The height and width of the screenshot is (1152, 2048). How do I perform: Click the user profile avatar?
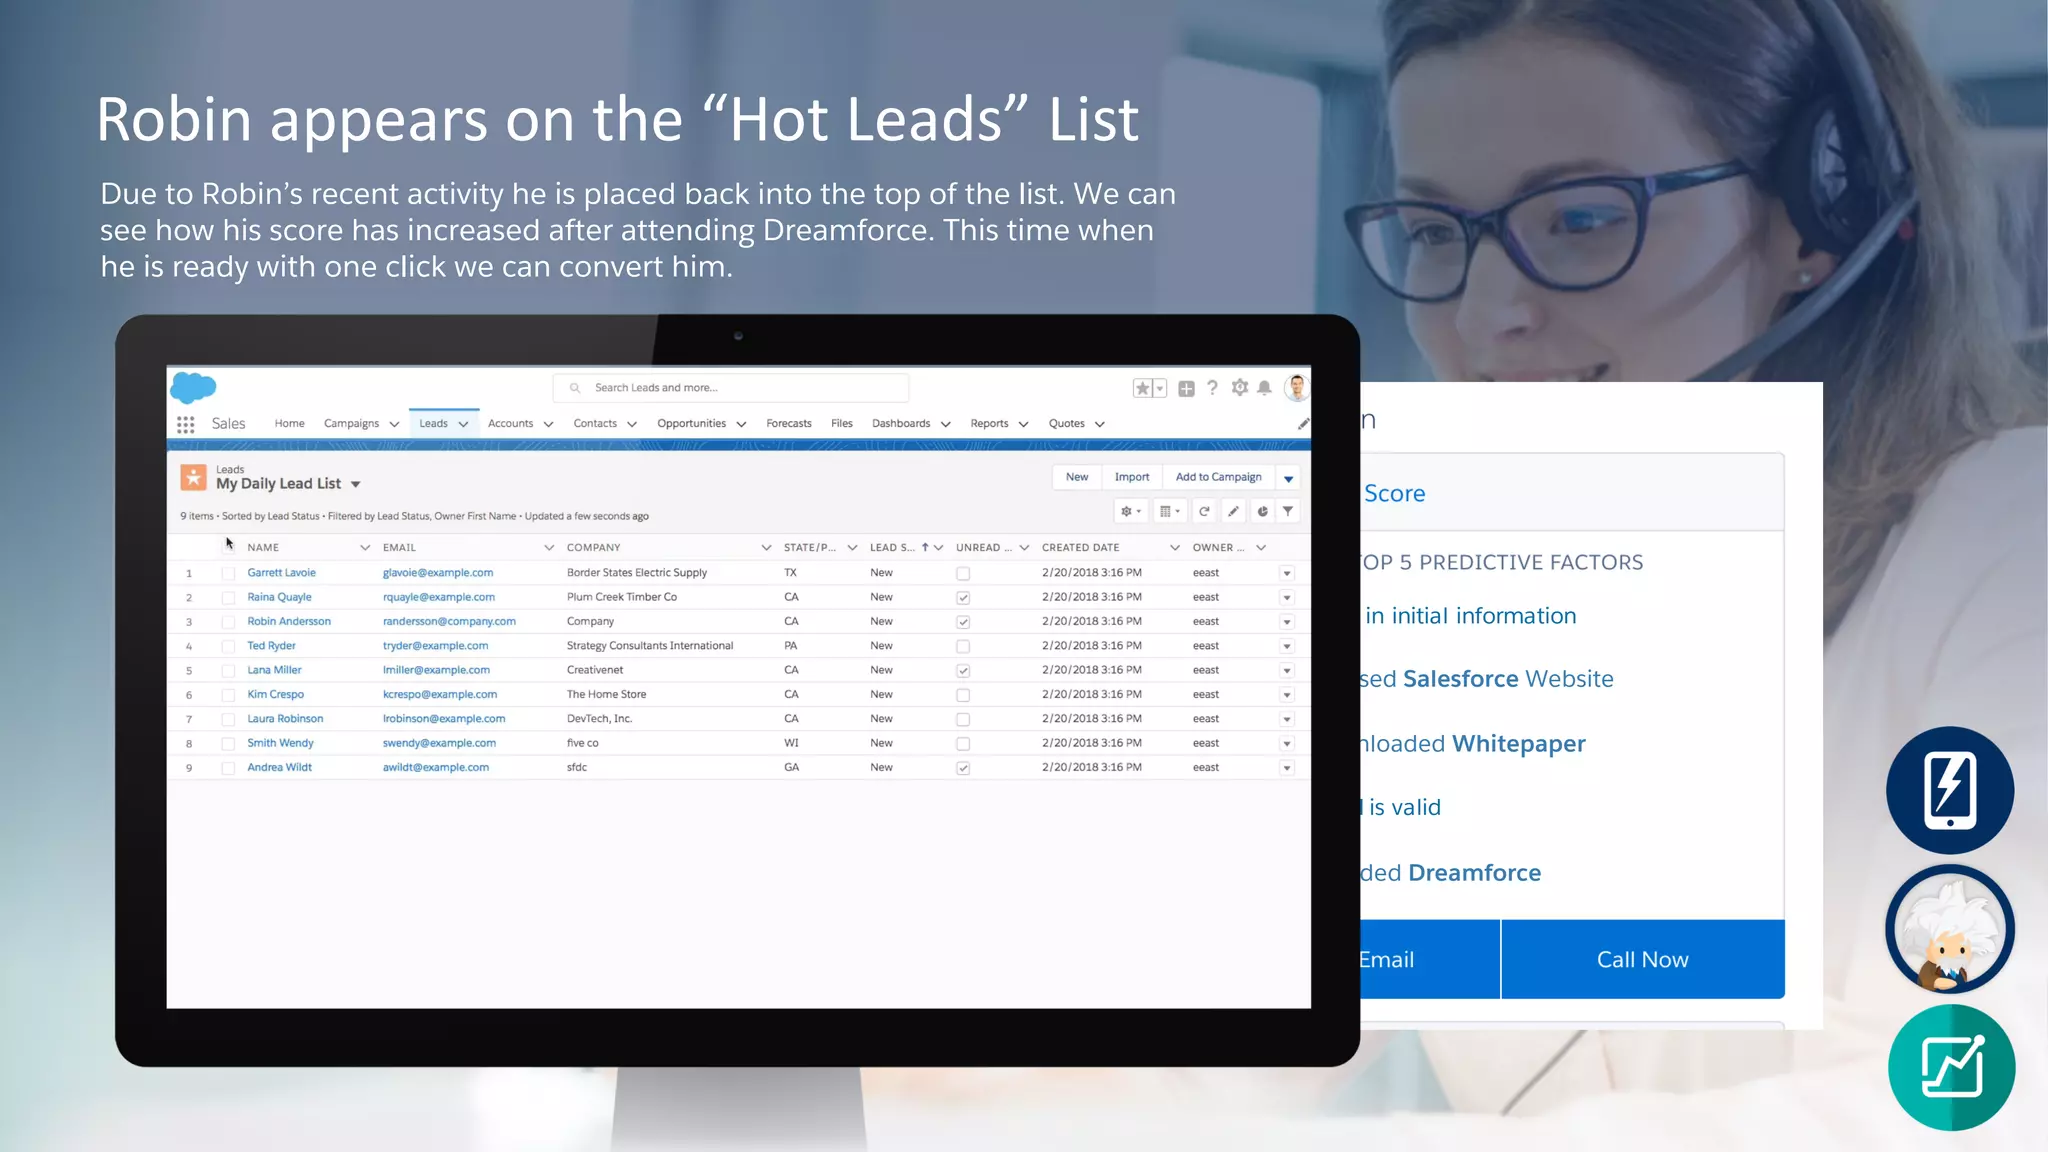click(x=1297, y=387)
